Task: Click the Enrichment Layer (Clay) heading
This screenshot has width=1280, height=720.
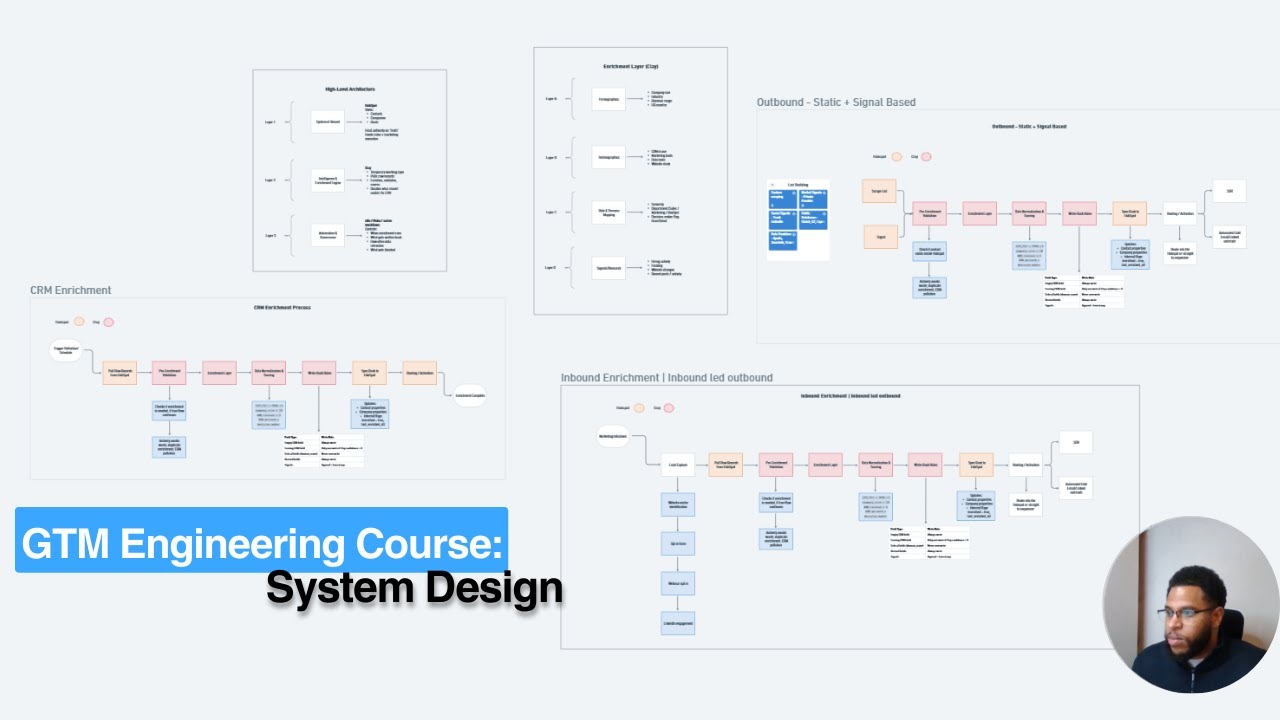Action: pyautogui.click(x=630, y=66)
